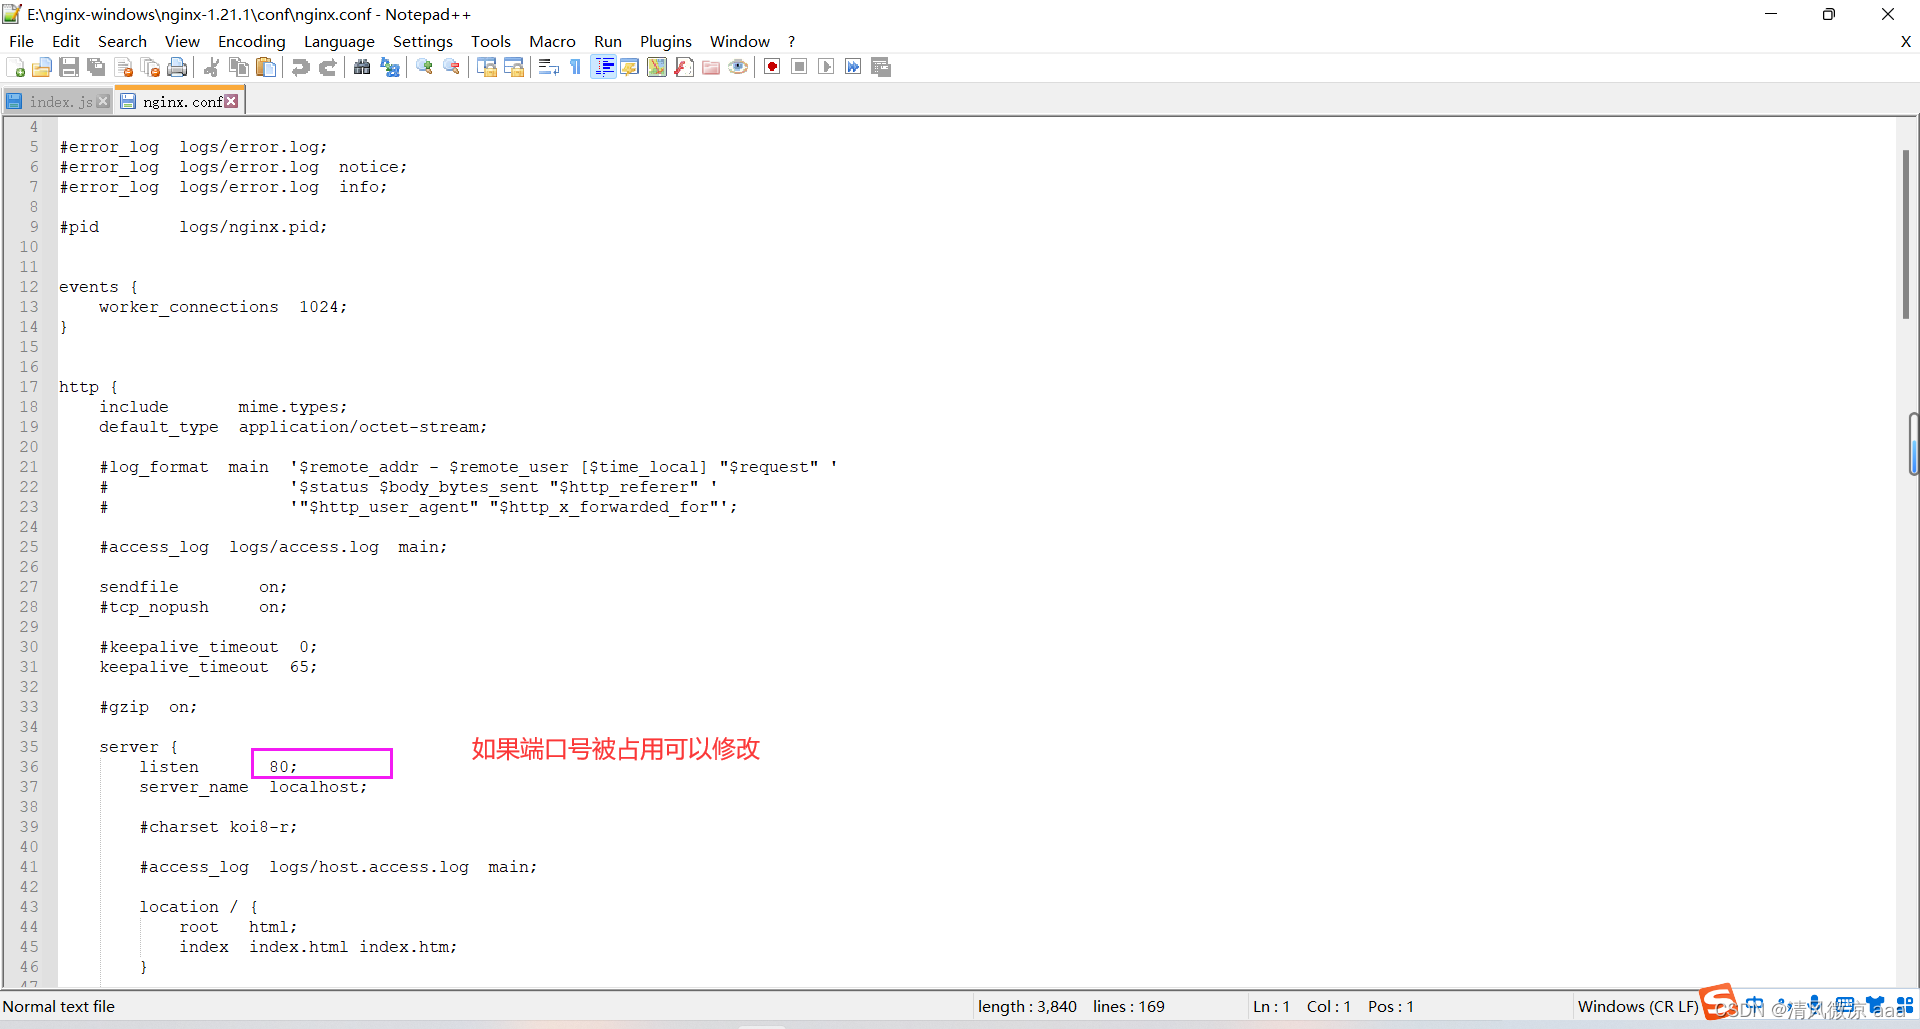This screenshot has width=1920, height=1029.
Task: Open the Settings menu
Action: tap(423, 41)
